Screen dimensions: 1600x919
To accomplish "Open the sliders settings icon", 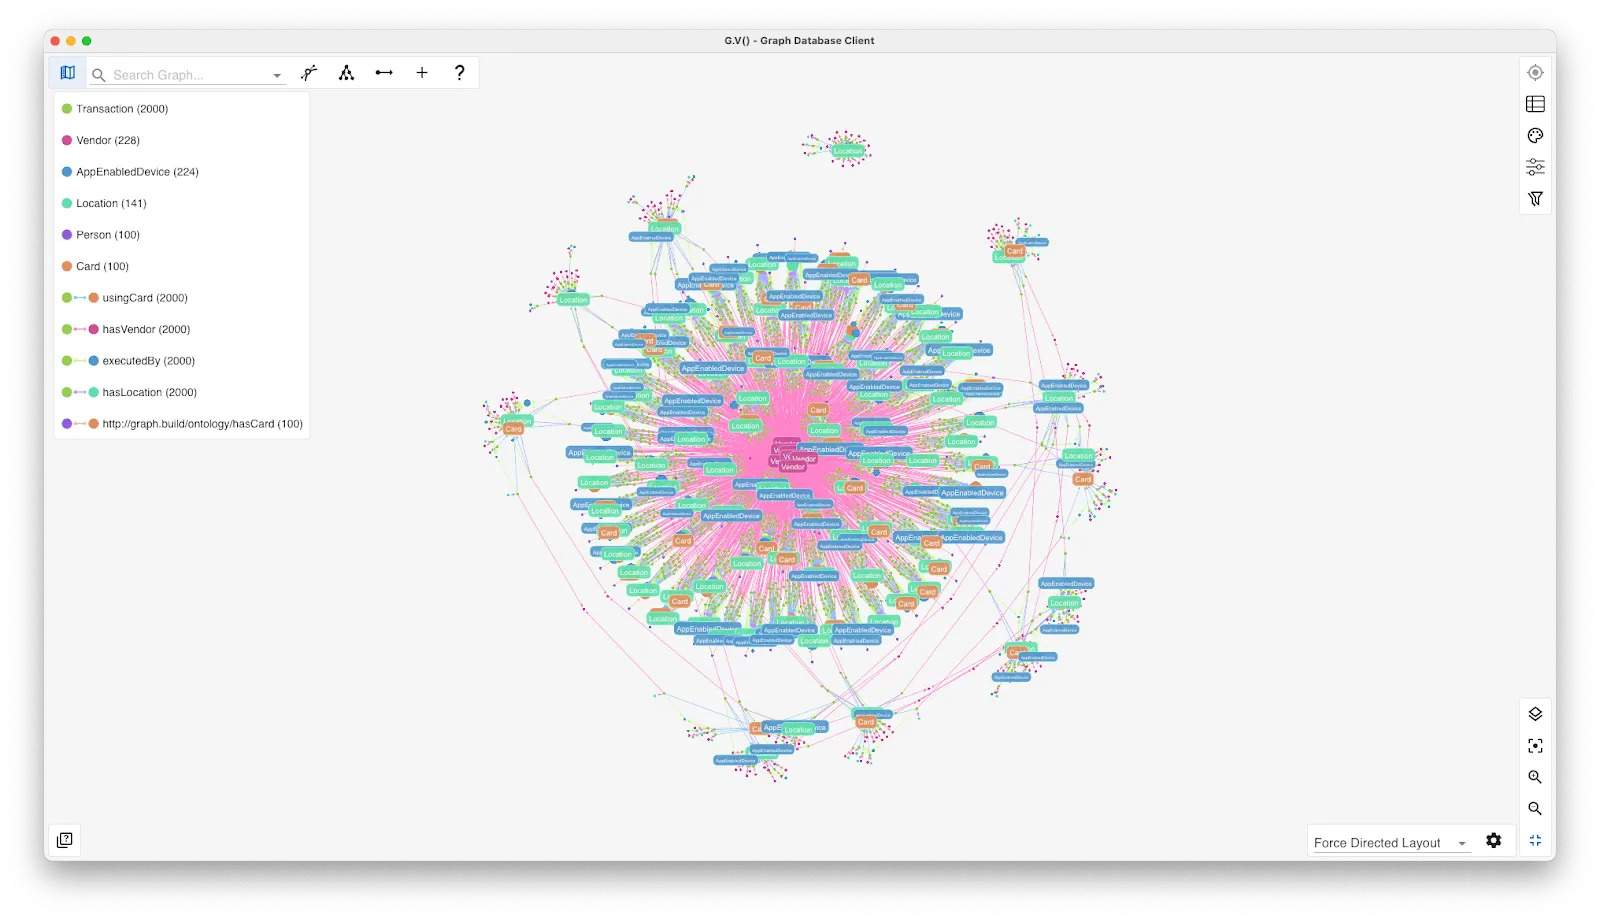I will (x=1535, y=167).
